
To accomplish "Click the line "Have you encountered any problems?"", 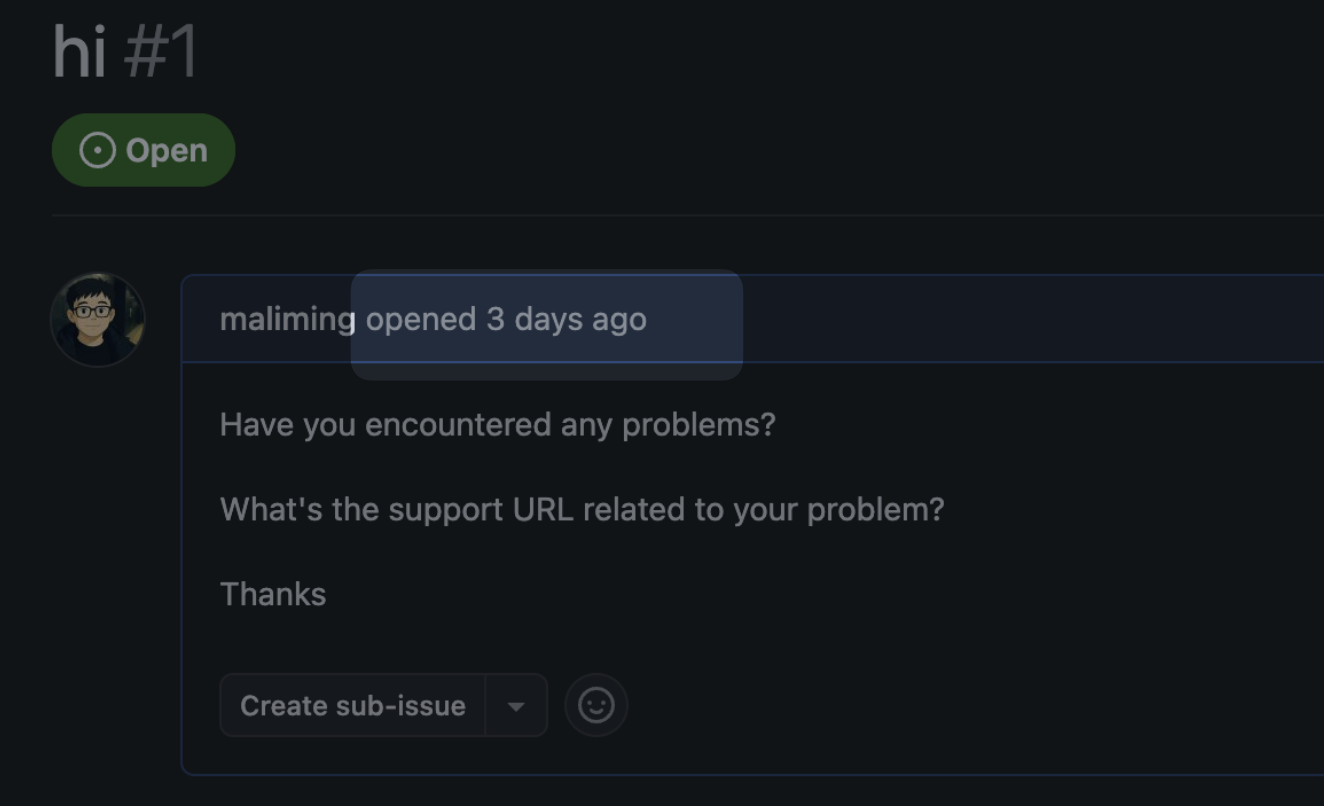I will [x=497, y=425].
